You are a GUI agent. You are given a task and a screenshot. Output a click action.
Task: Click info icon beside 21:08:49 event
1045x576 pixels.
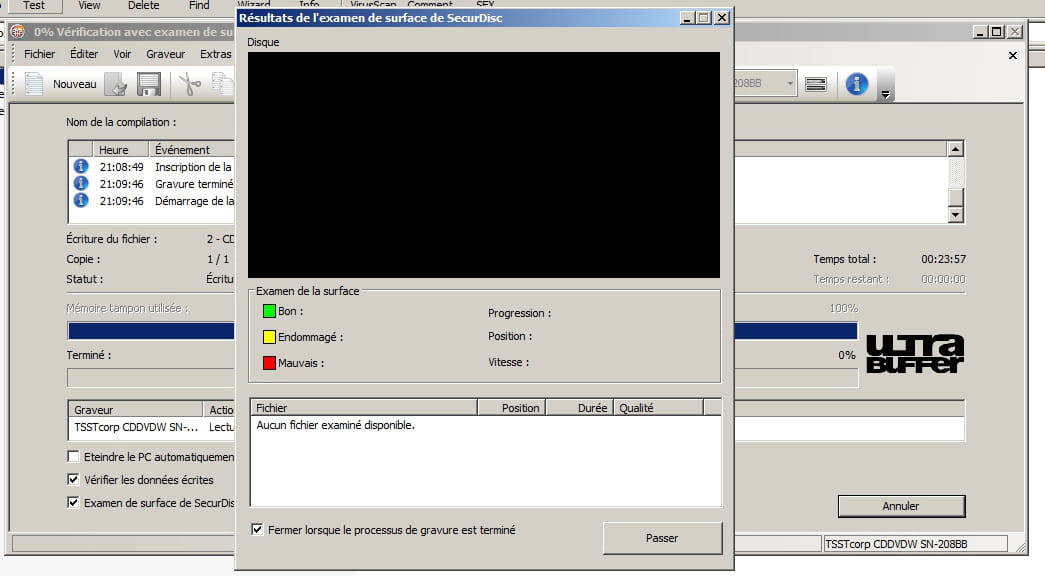pos(81,166)
